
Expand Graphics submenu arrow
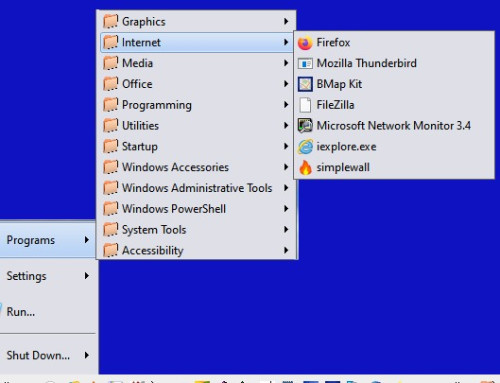click(x=286, y=21)
